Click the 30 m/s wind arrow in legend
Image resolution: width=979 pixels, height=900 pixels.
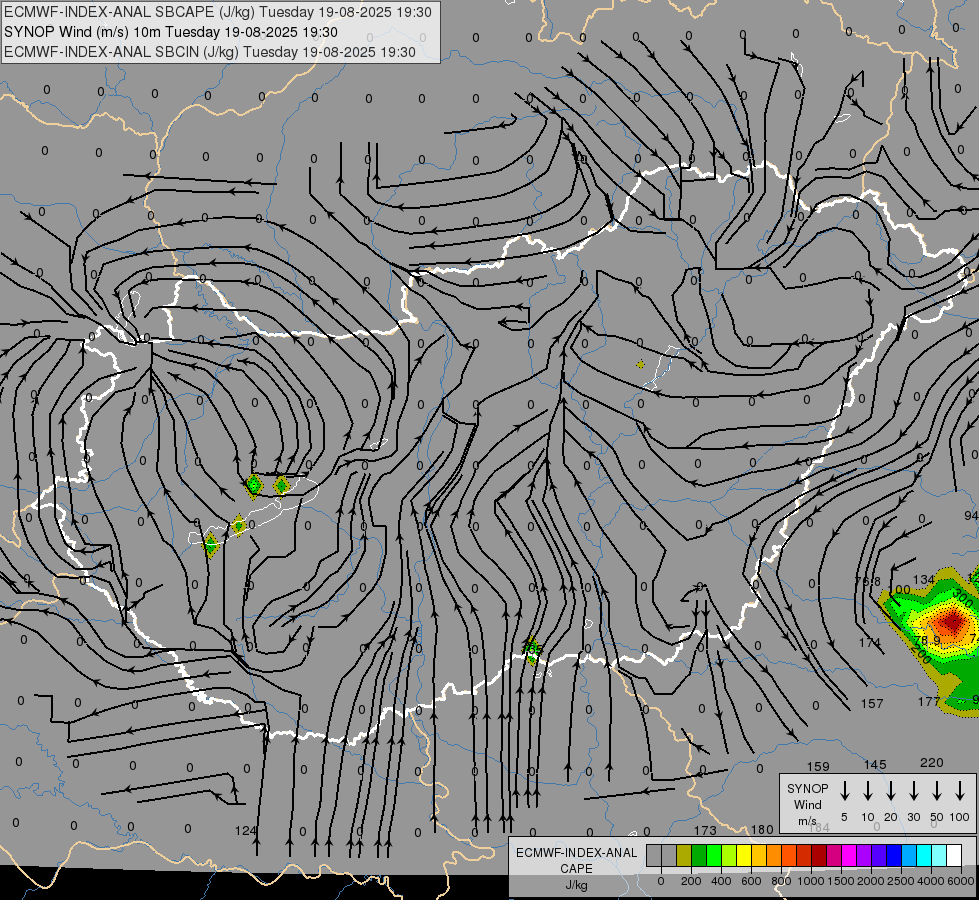(x=913, y=791)
